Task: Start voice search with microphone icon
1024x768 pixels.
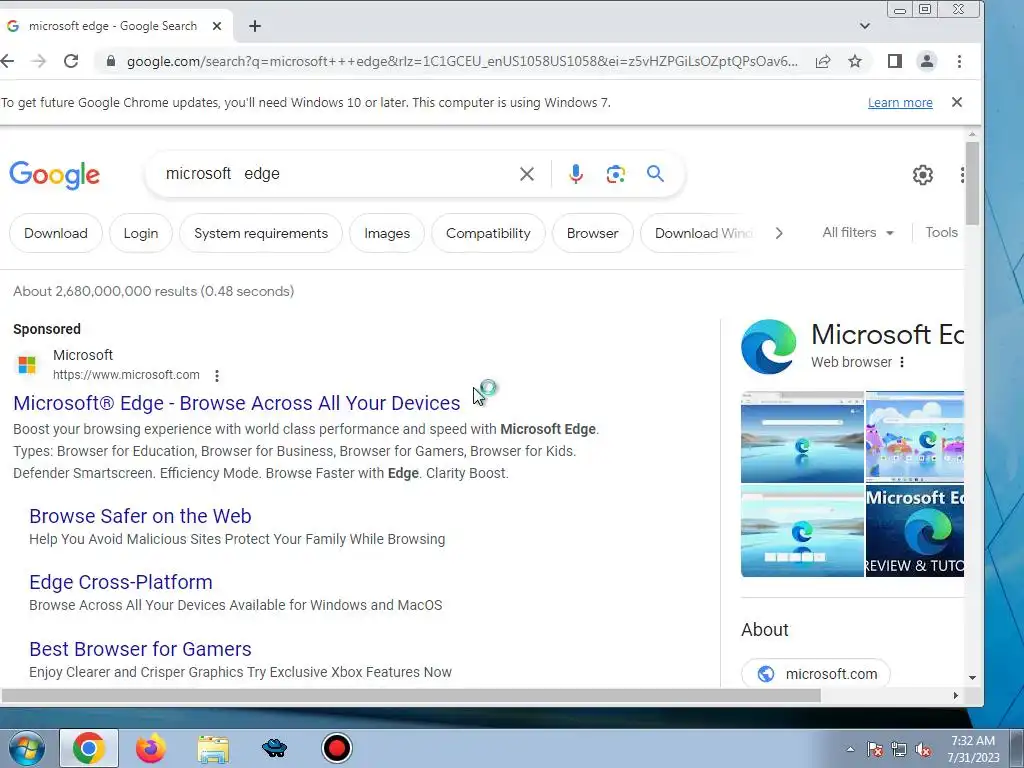Action: (575, 174)
